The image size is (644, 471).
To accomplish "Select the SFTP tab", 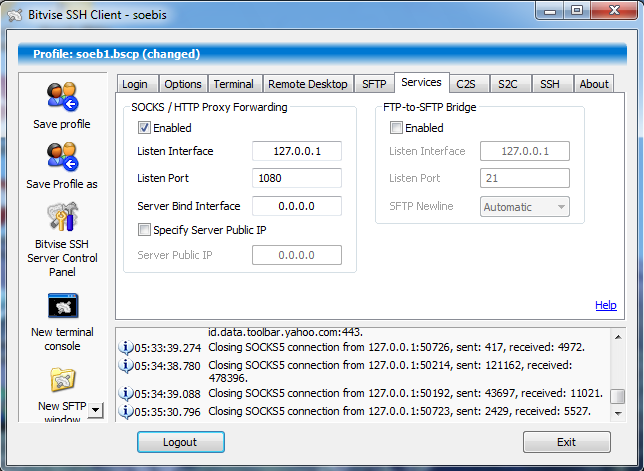I will [x=374, y=84].
